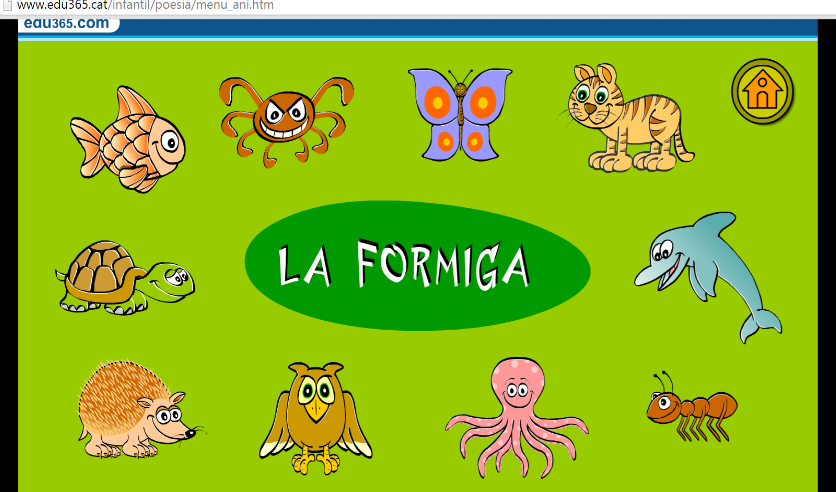Click the edu365.com logo
This screenshot has width=836, height=492.
pos(68,24)
